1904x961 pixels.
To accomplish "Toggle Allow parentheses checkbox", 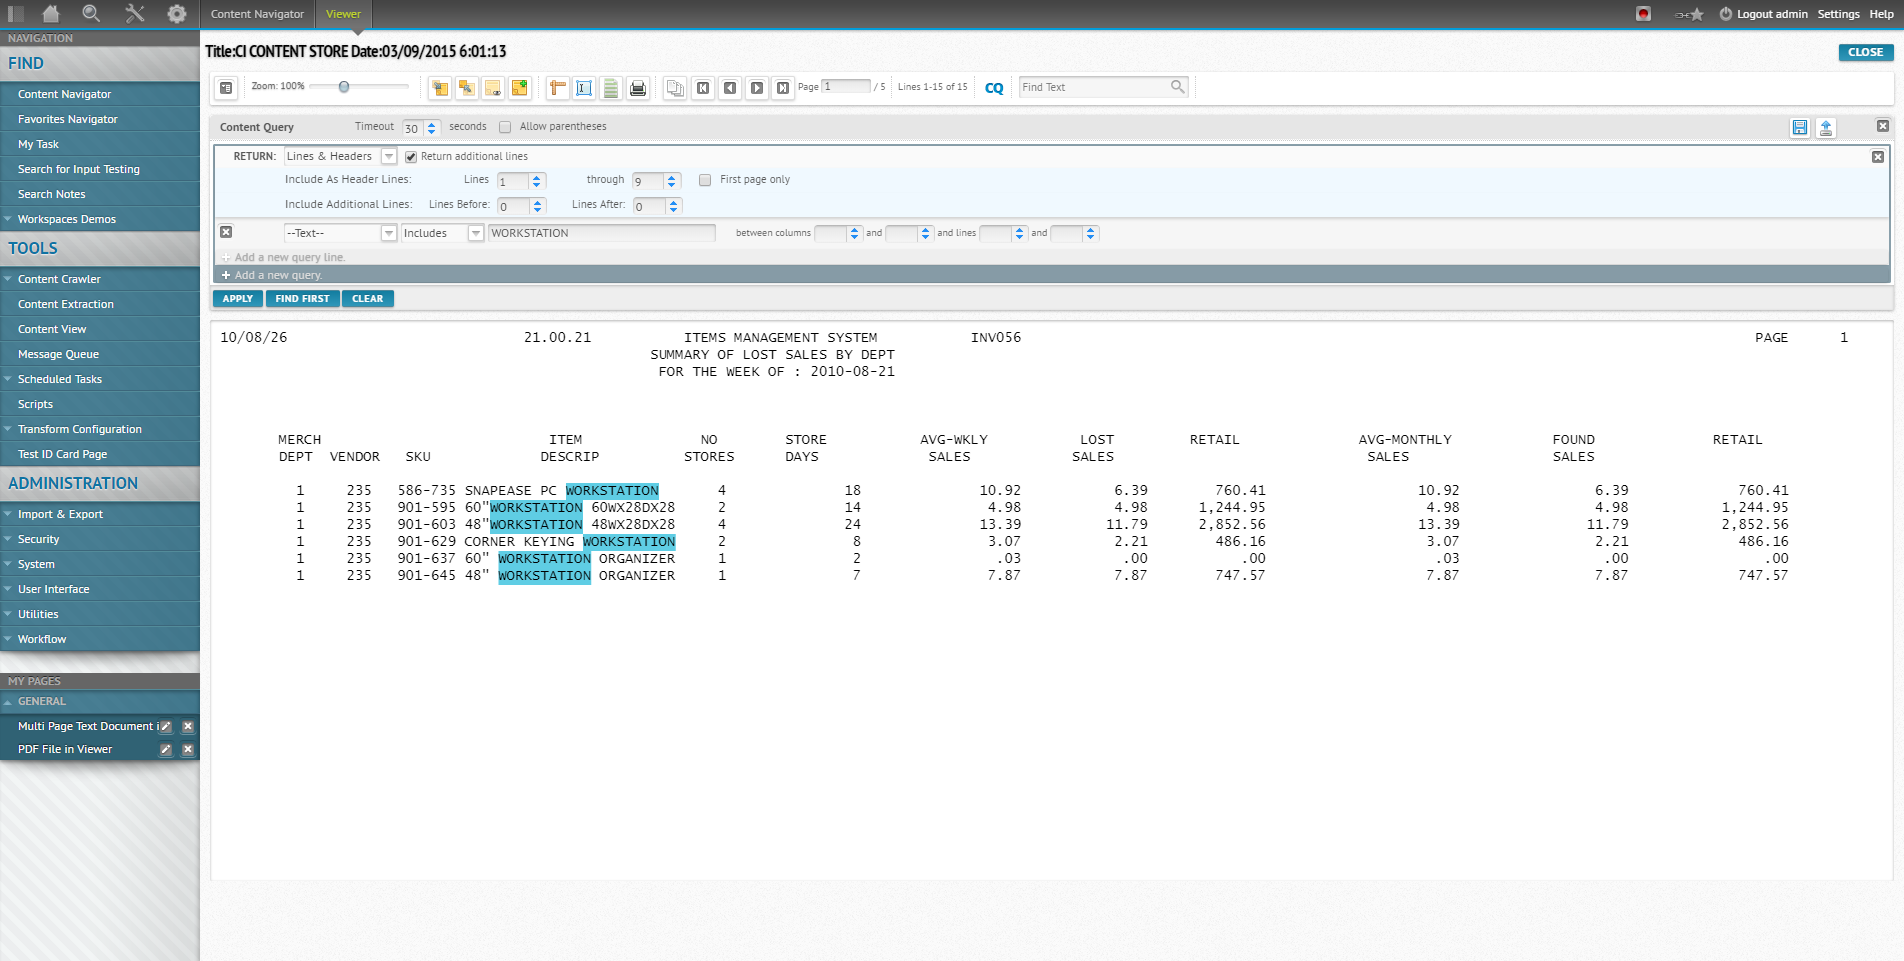I will pyautogui.click(x=505, y=127).
